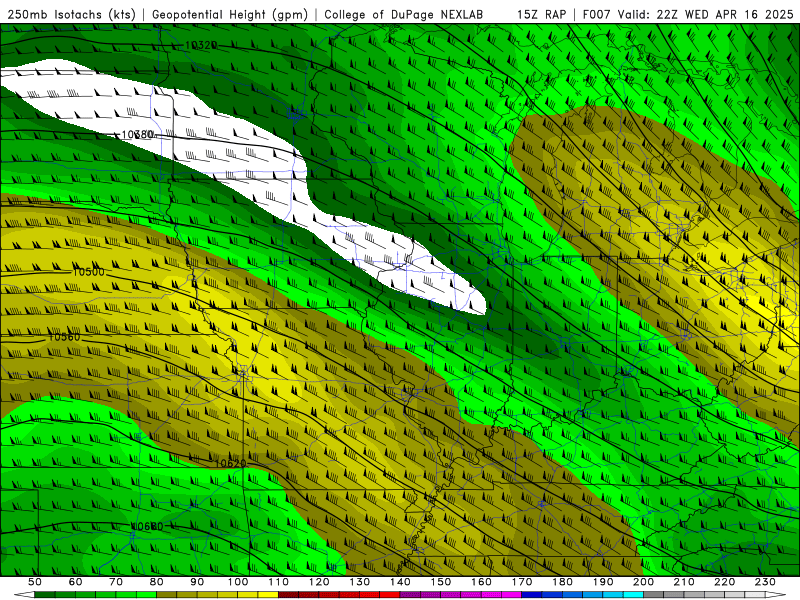Select the 60 value on the color scale
Image resolution: width=800 pixels, height=600 pixels.
click(x=76, y=582)
